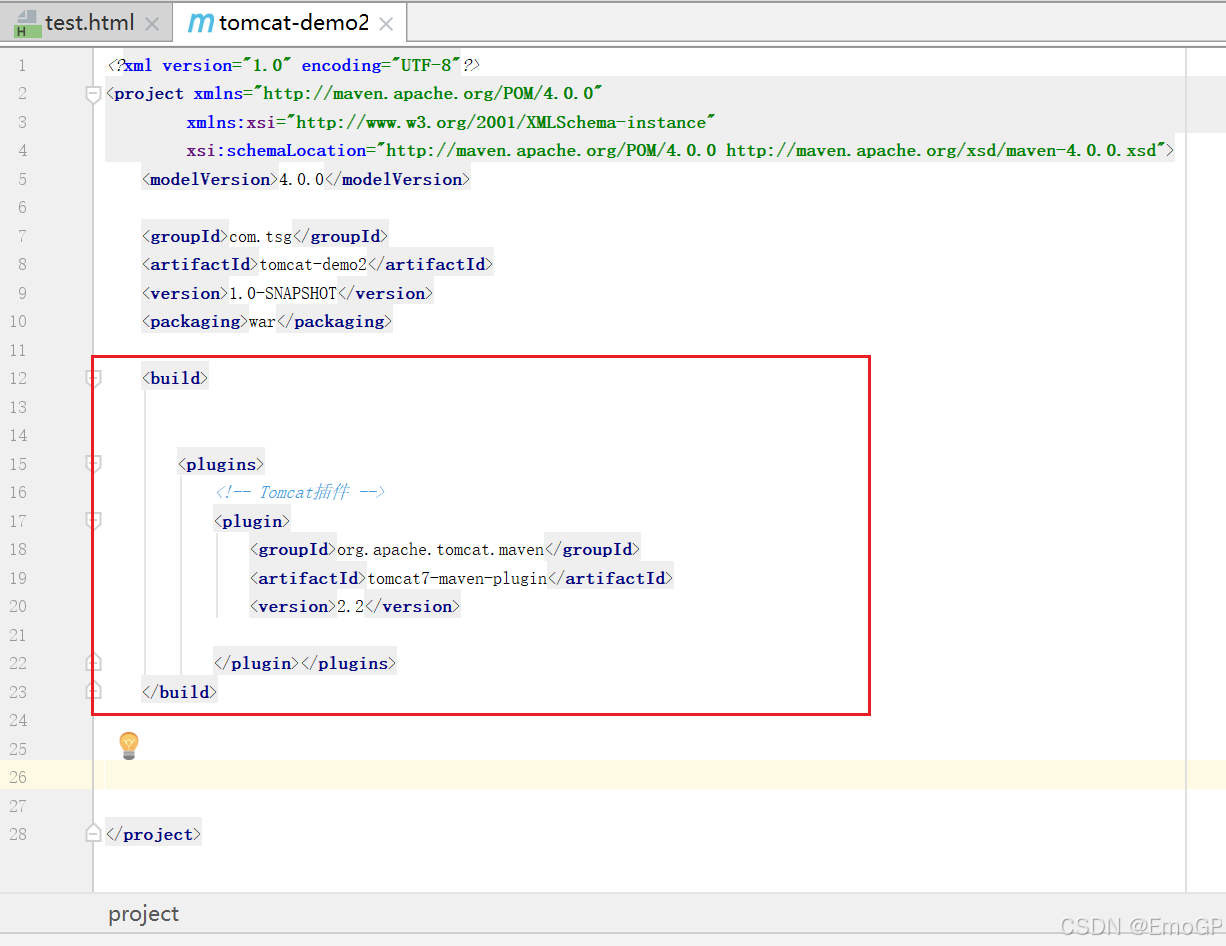Click the modelVersion value 4.0.0

pyautogui.click(x=301, y=179)
